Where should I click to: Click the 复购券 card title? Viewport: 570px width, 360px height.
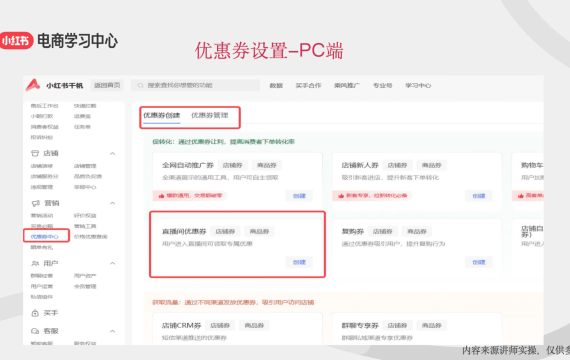[x=353, y=231]
